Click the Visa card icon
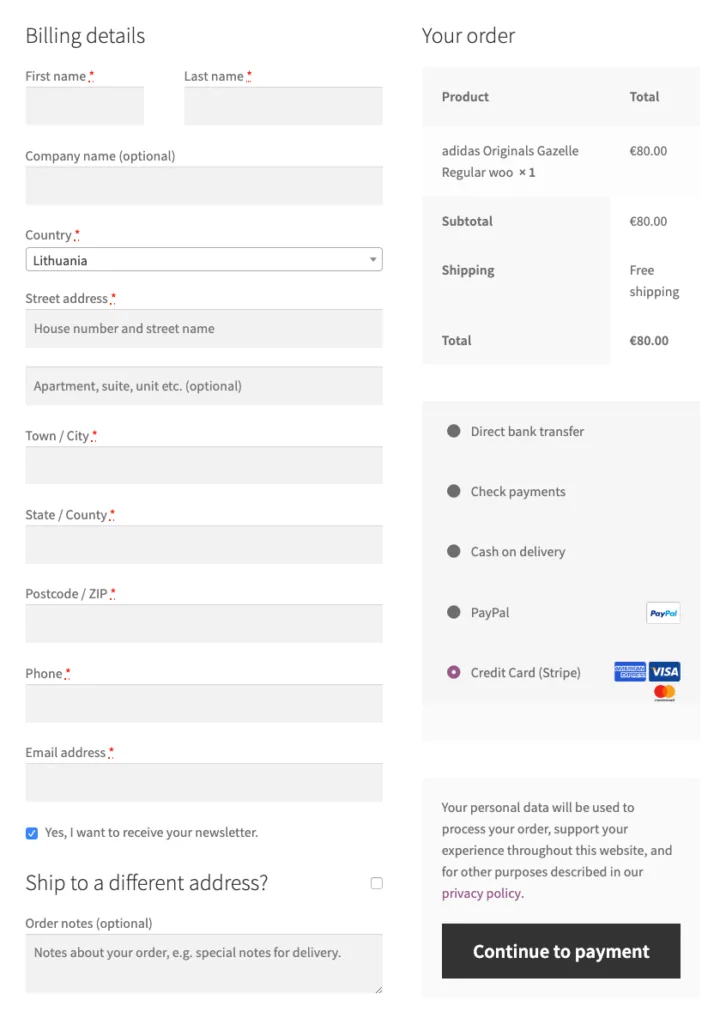 pyautogui.click(x=665, y=671)
